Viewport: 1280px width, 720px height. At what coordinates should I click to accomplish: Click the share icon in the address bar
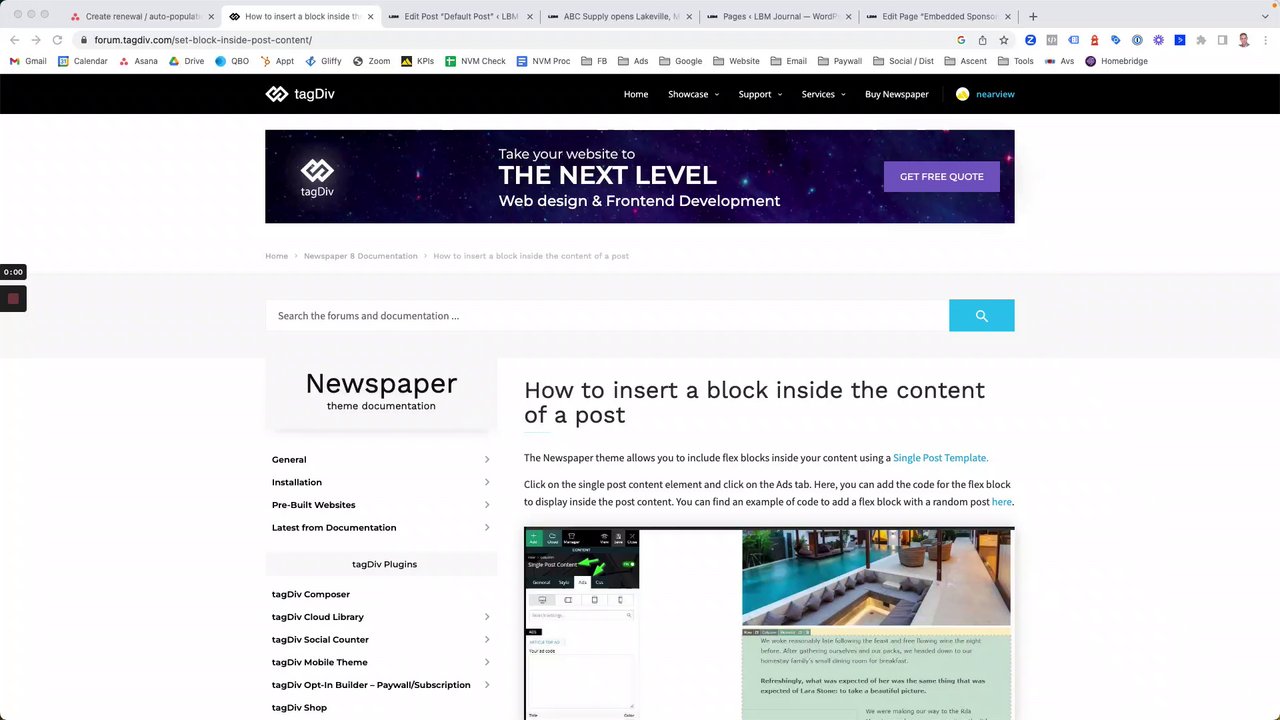(982, 40)
